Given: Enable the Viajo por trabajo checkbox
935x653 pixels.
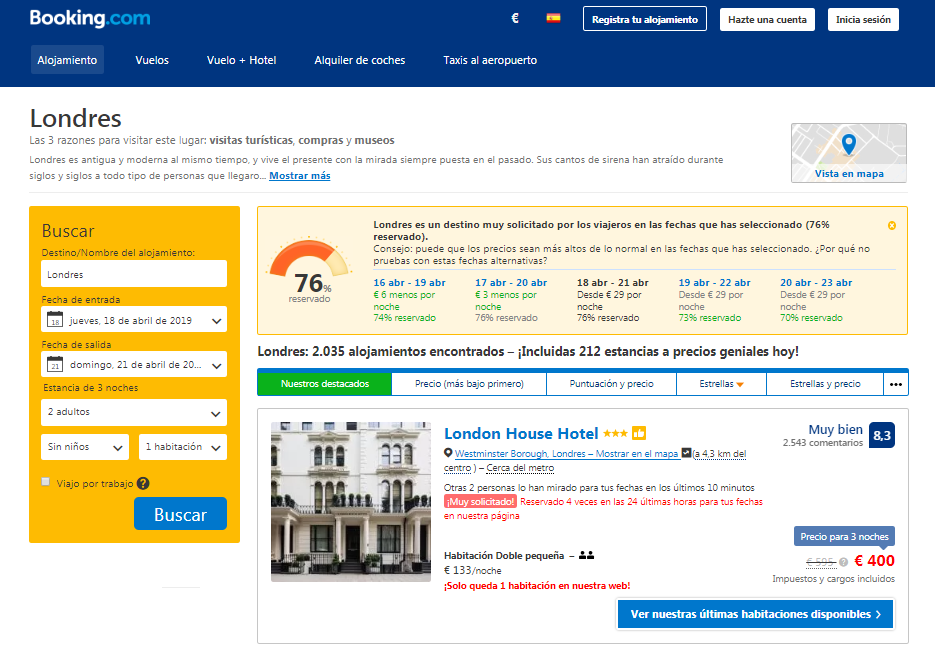Looking at the screenshot, I should tap(46, 482).
